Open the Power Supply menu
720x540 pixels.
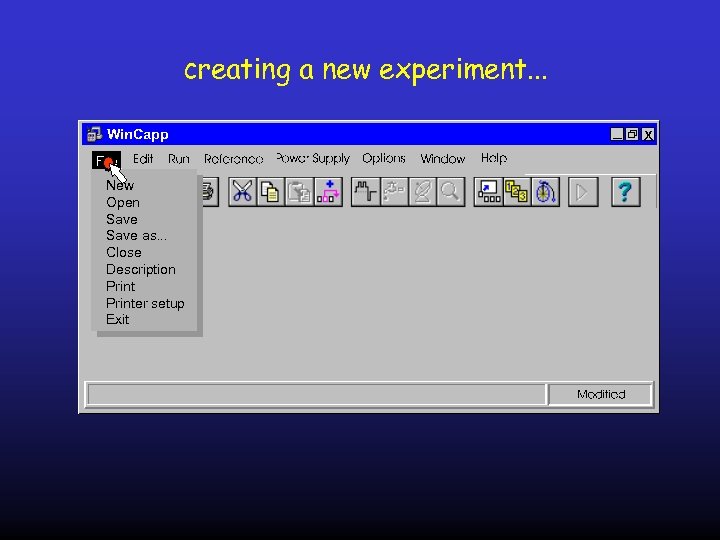pyautogui.click(x=313, y=159)
